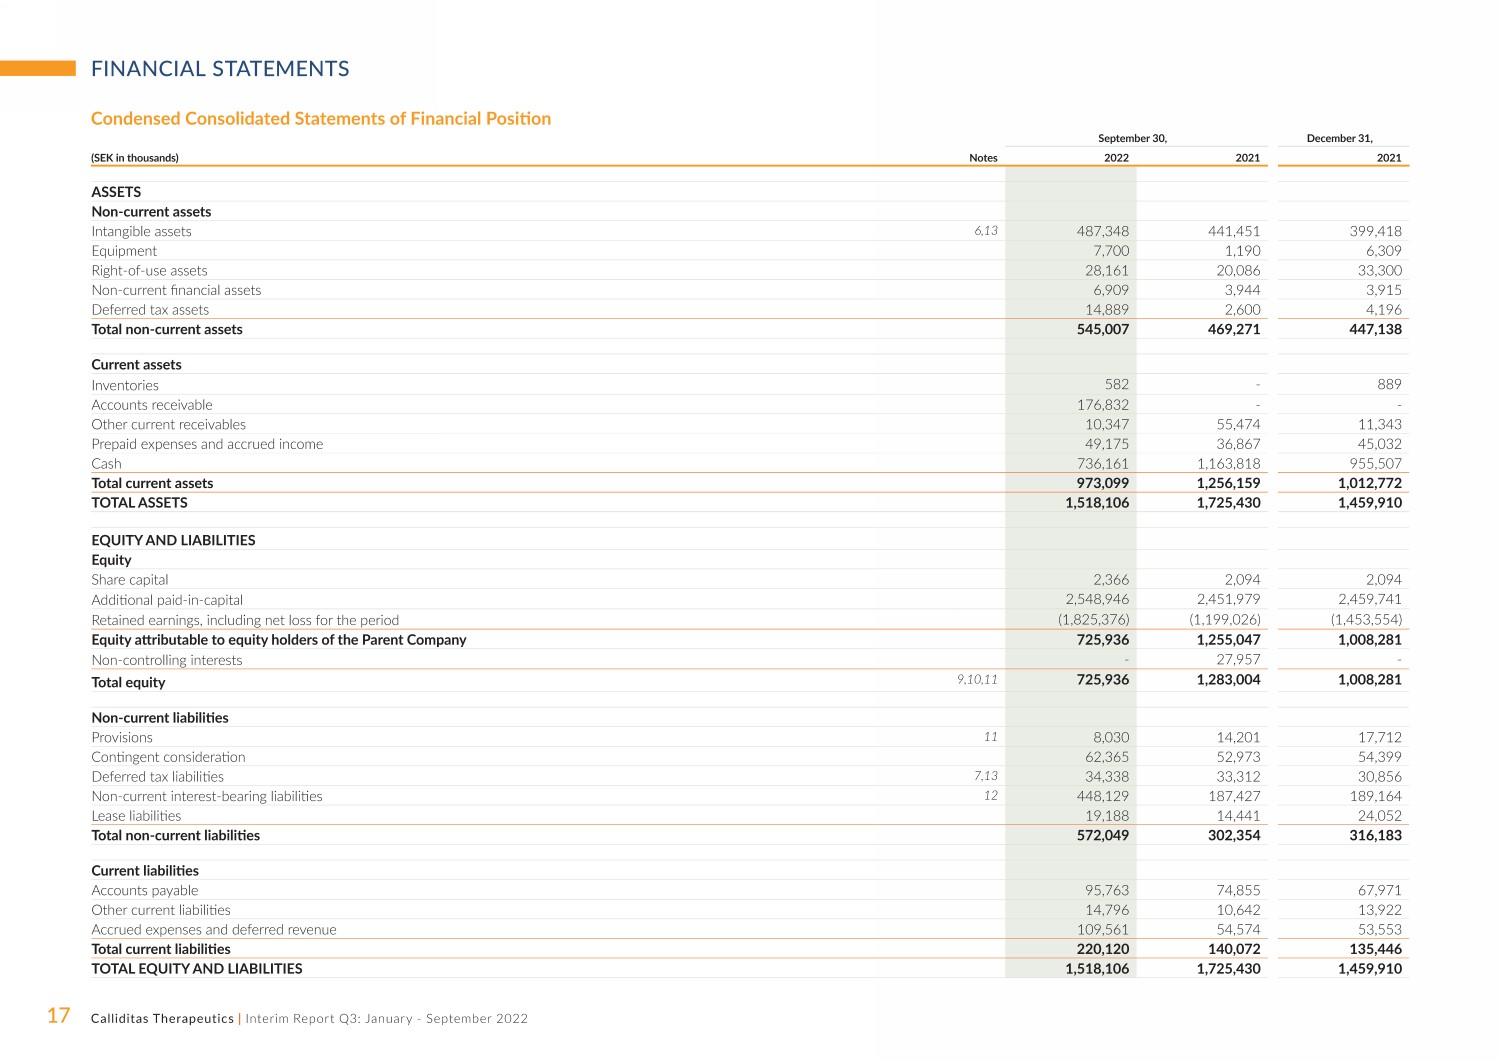Click 'TOTAL EQUITY AND LIABILITIES' row label

coord(197,969)
